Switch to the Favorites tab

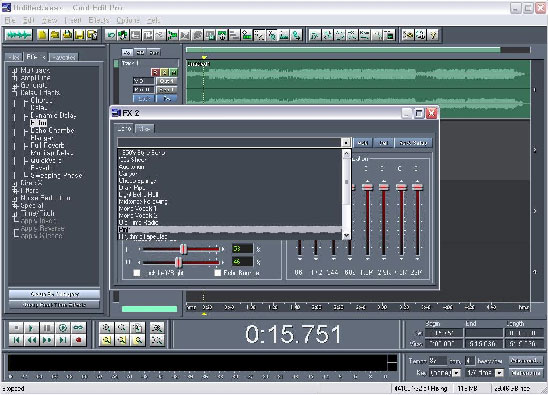[x=64, y=57]
